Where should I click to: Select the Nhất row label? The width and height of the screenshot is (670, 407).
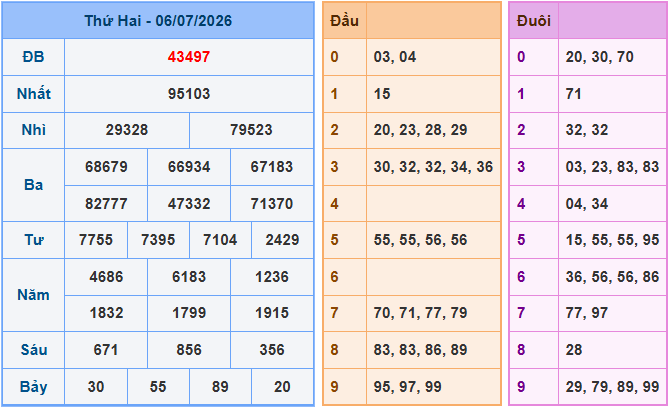click(33, 94)
